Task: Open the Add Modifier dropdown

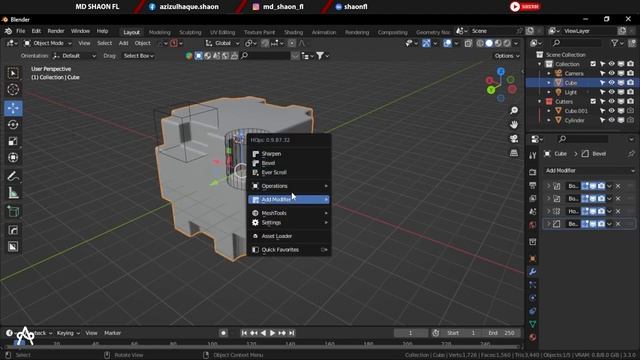Action: click(x=589, y=171)
